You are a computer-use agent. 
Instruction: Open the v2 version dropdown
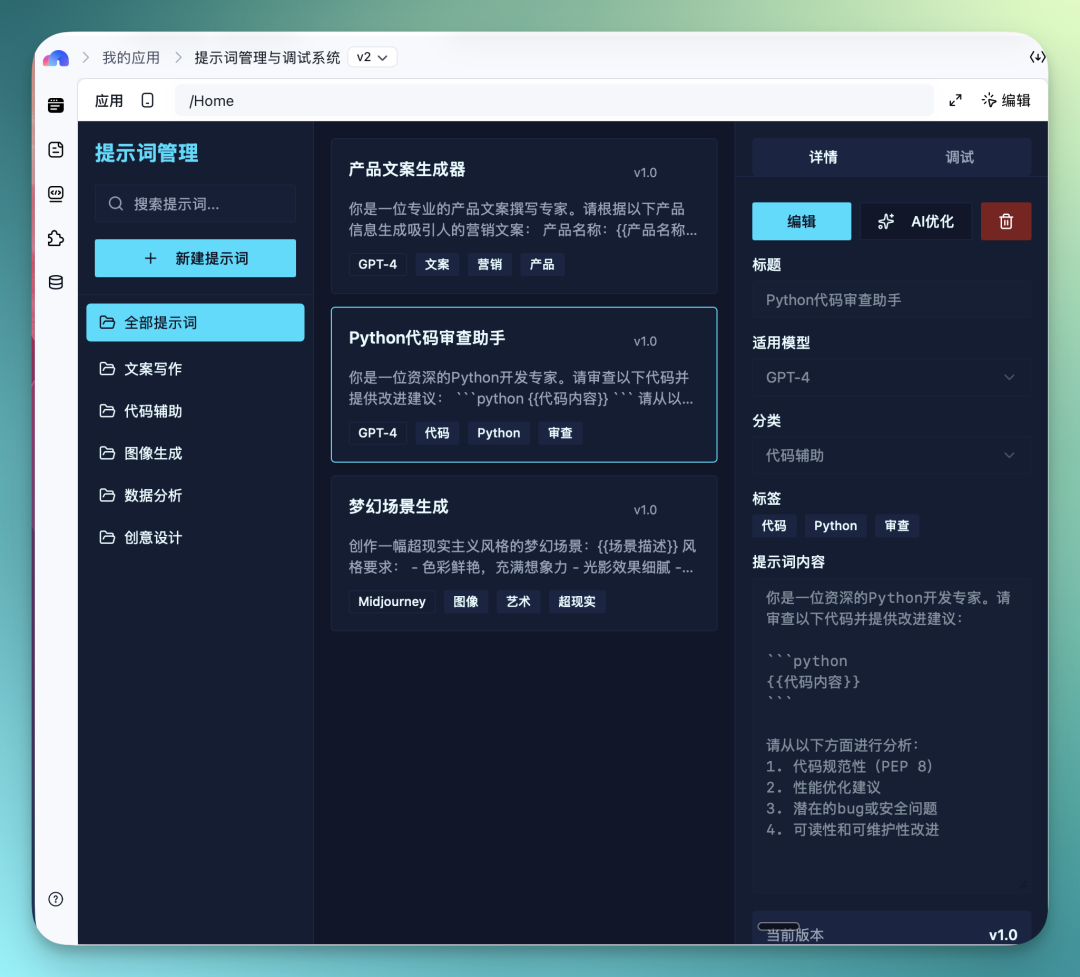point(372,57)
